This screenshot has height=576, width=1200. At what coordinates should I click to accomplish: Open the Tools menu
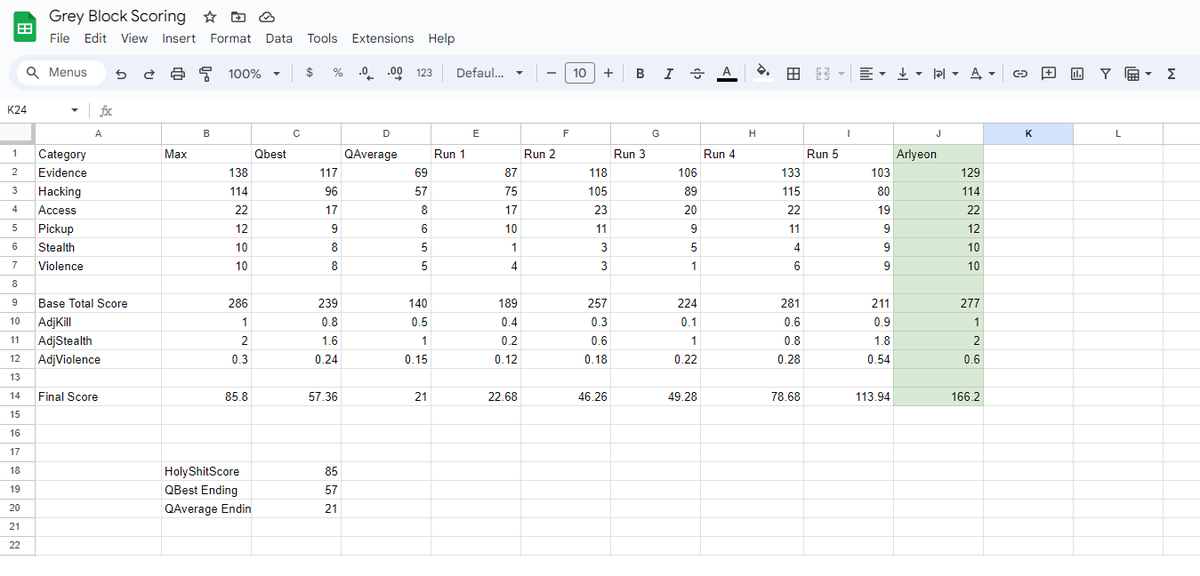coord(322,39)
